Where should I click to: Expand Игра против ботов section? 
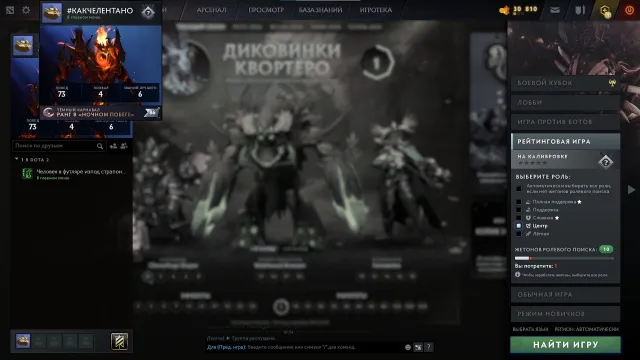pos(565,122)
